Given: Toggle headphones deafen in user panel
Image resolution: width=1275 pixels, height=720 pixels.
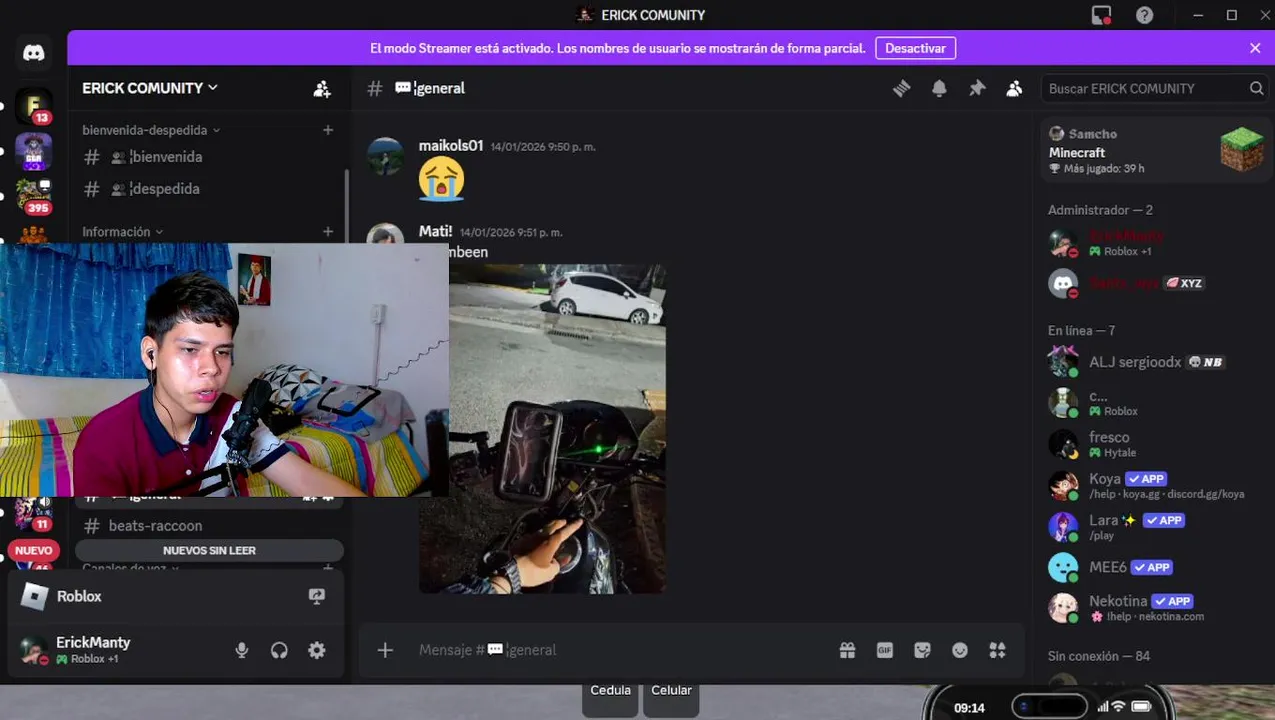Looking at the screenshot, I should click(279, 650).
